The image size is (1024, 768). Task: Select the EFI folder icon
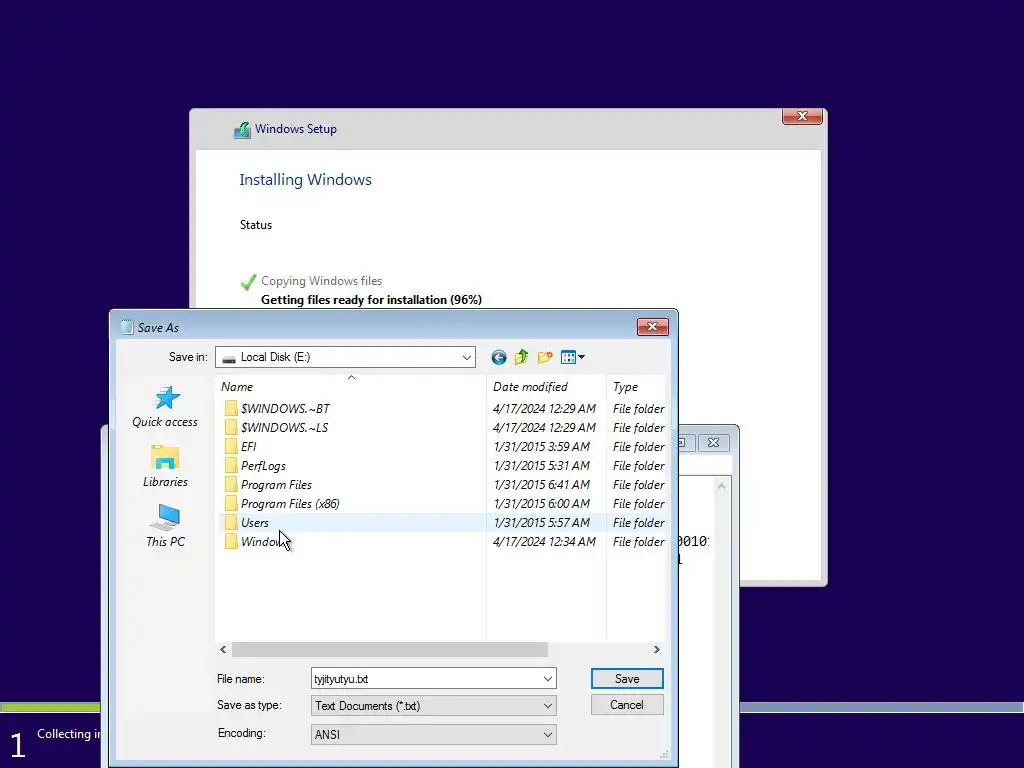click(x=231, y=447)
